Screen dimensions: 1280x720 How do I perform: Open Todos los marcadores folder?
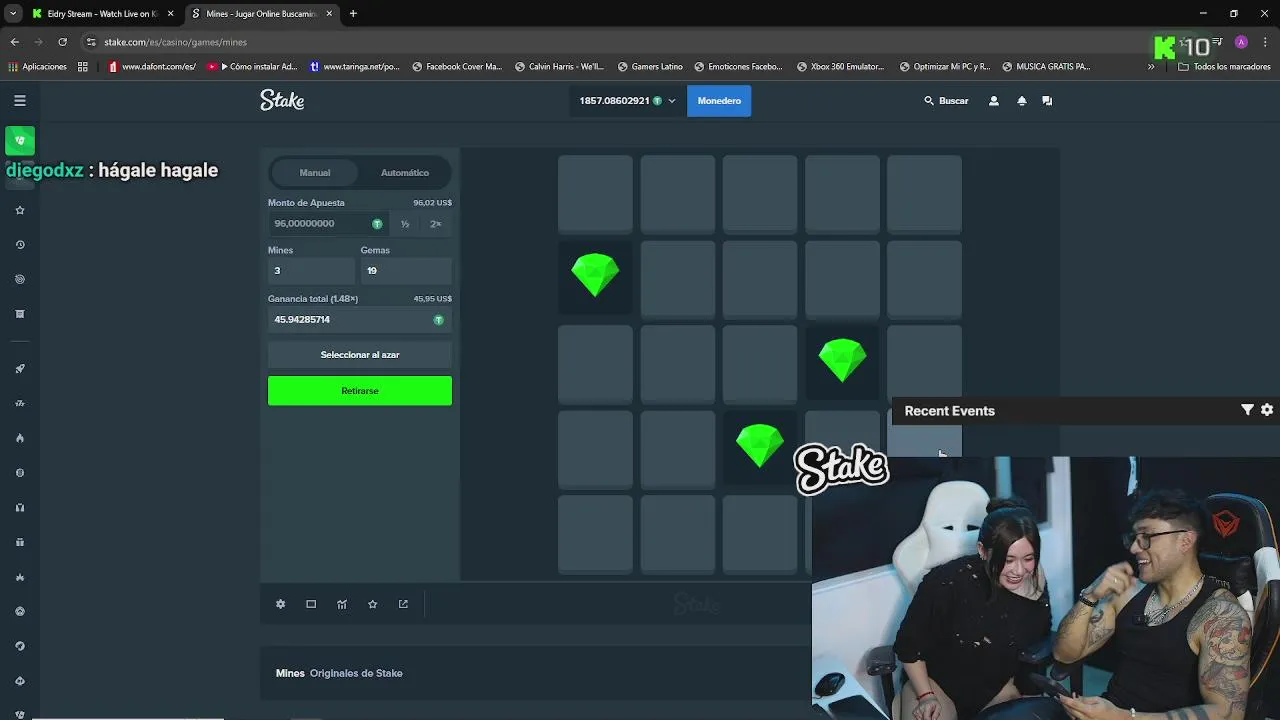[x=1224, y=67]
